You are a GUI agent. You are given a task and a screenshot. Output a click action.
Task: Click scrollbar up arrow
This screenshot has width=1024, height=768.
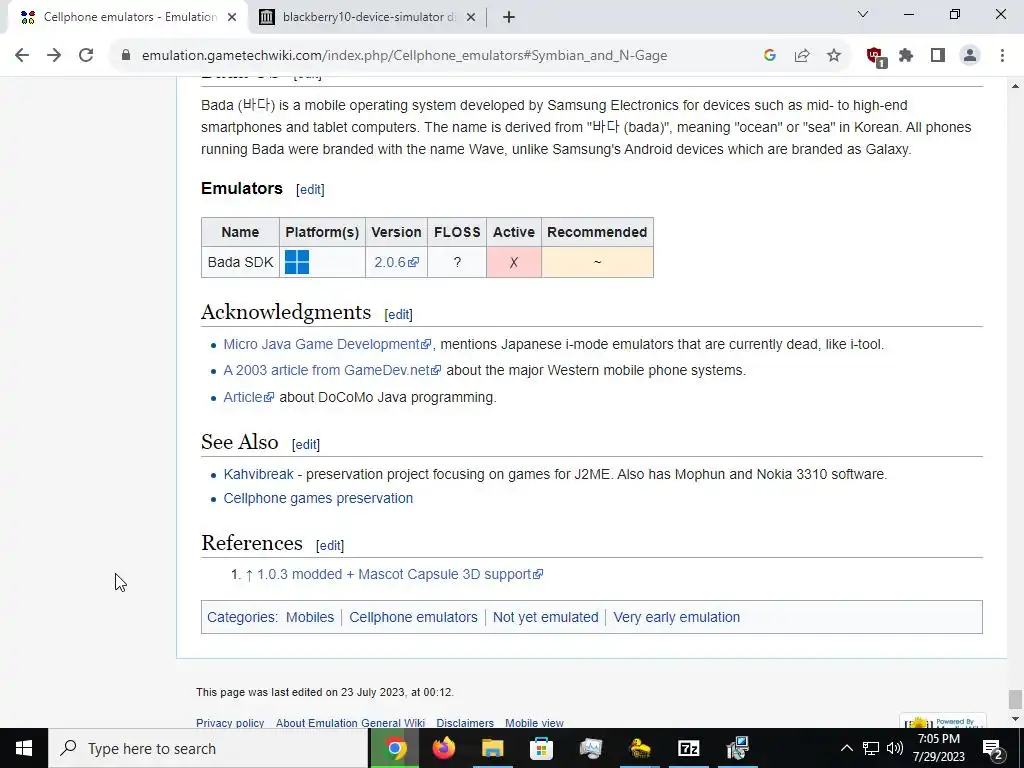coord(1015,85)
